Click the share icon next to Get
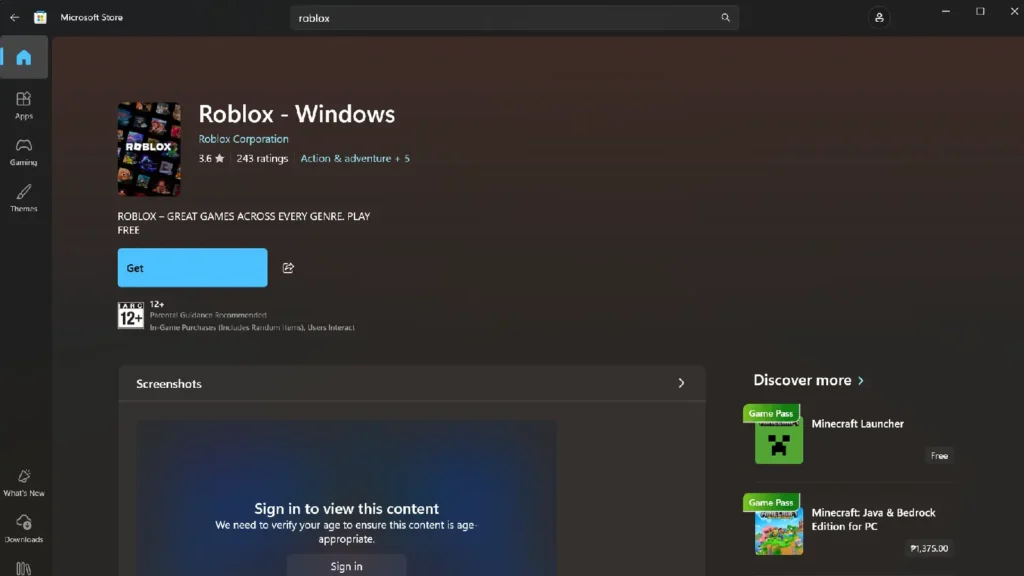Screen dimensions: 1024x576 (x=288, y=268)
